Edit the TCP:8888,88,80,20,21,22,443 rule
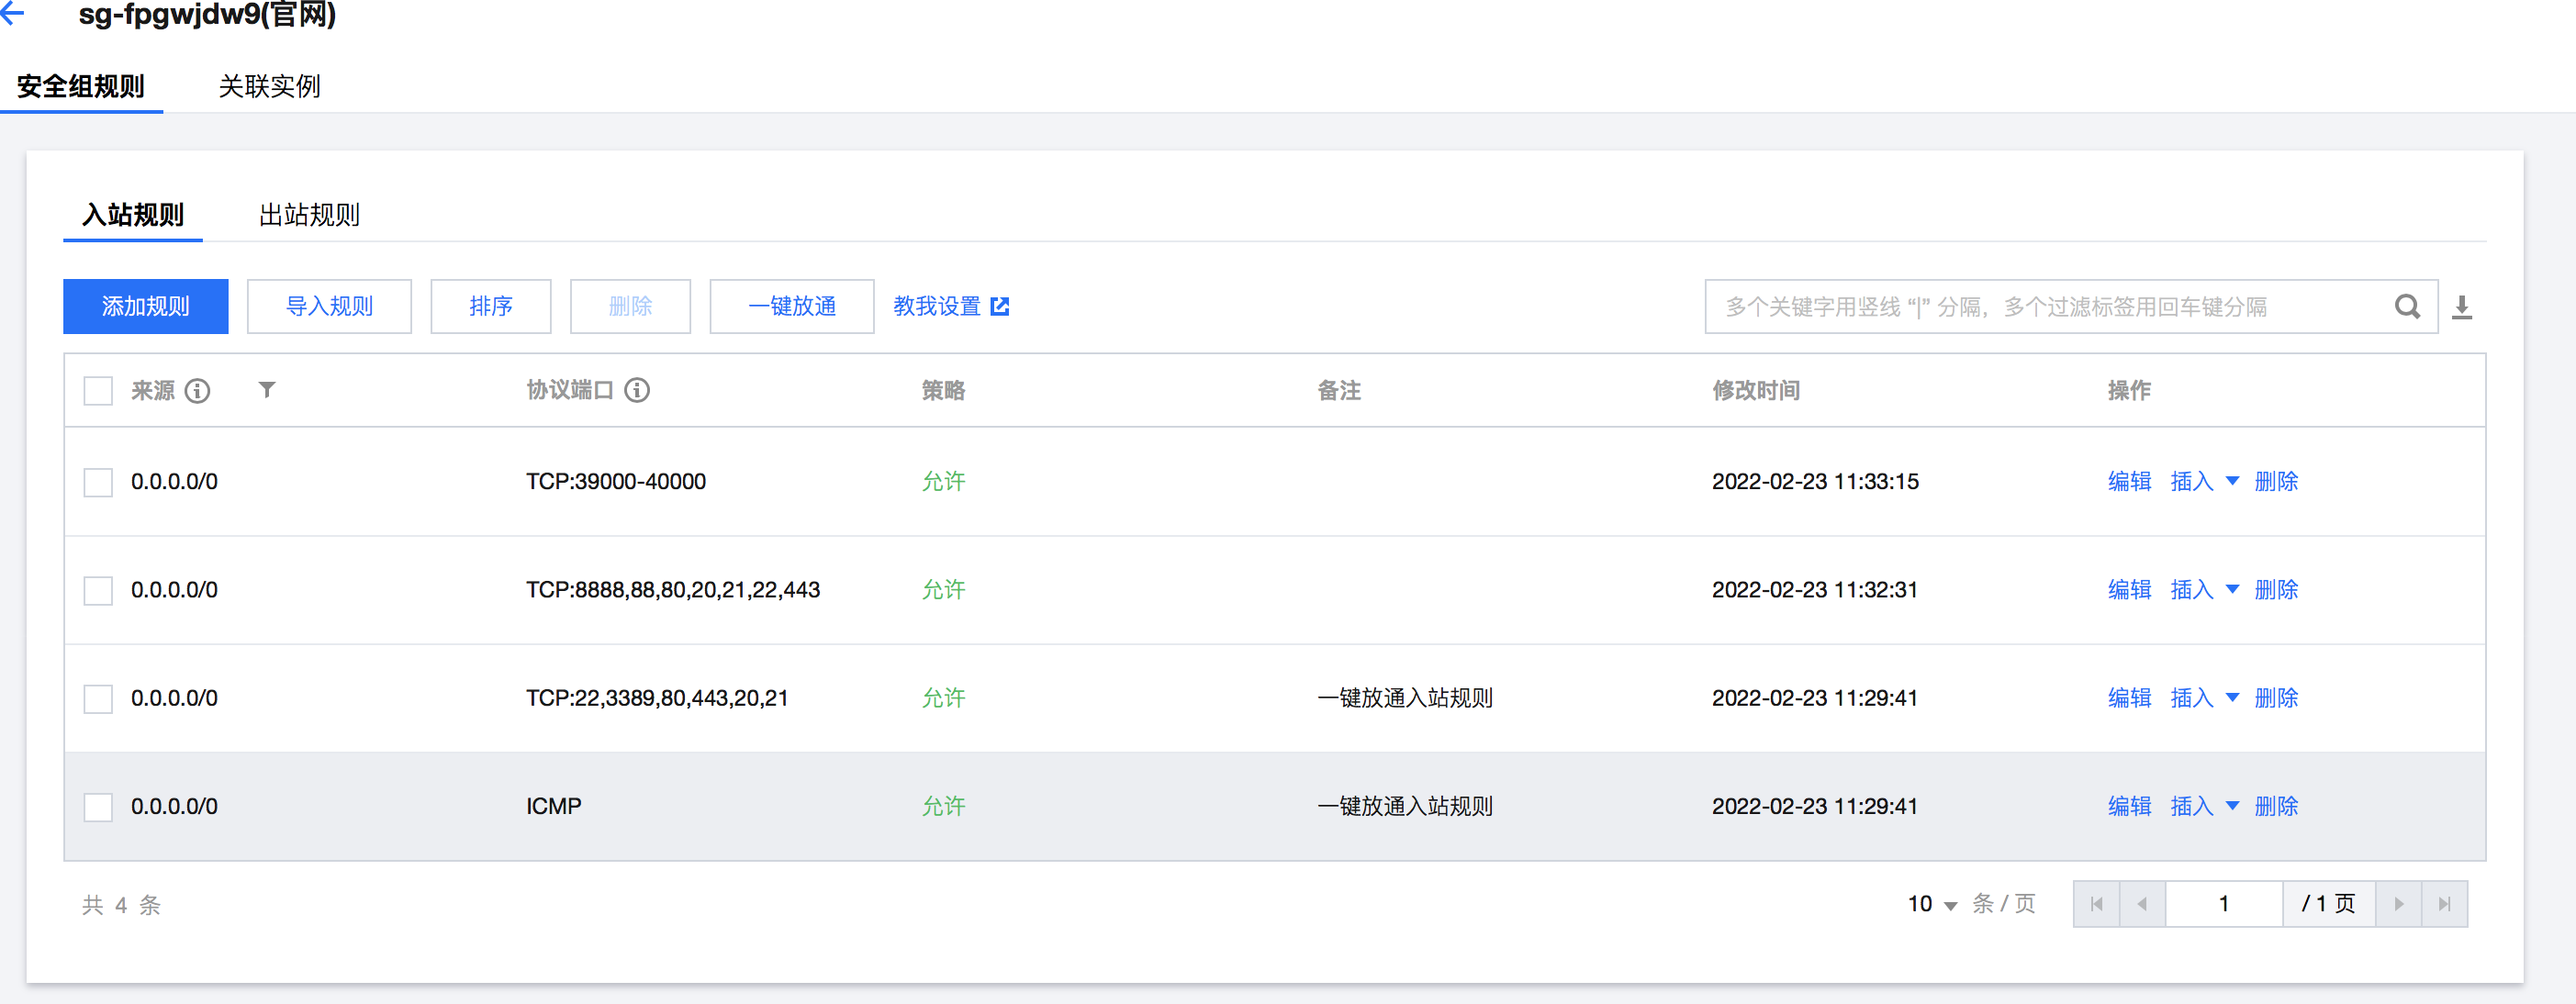 (x=2129, y=589)
